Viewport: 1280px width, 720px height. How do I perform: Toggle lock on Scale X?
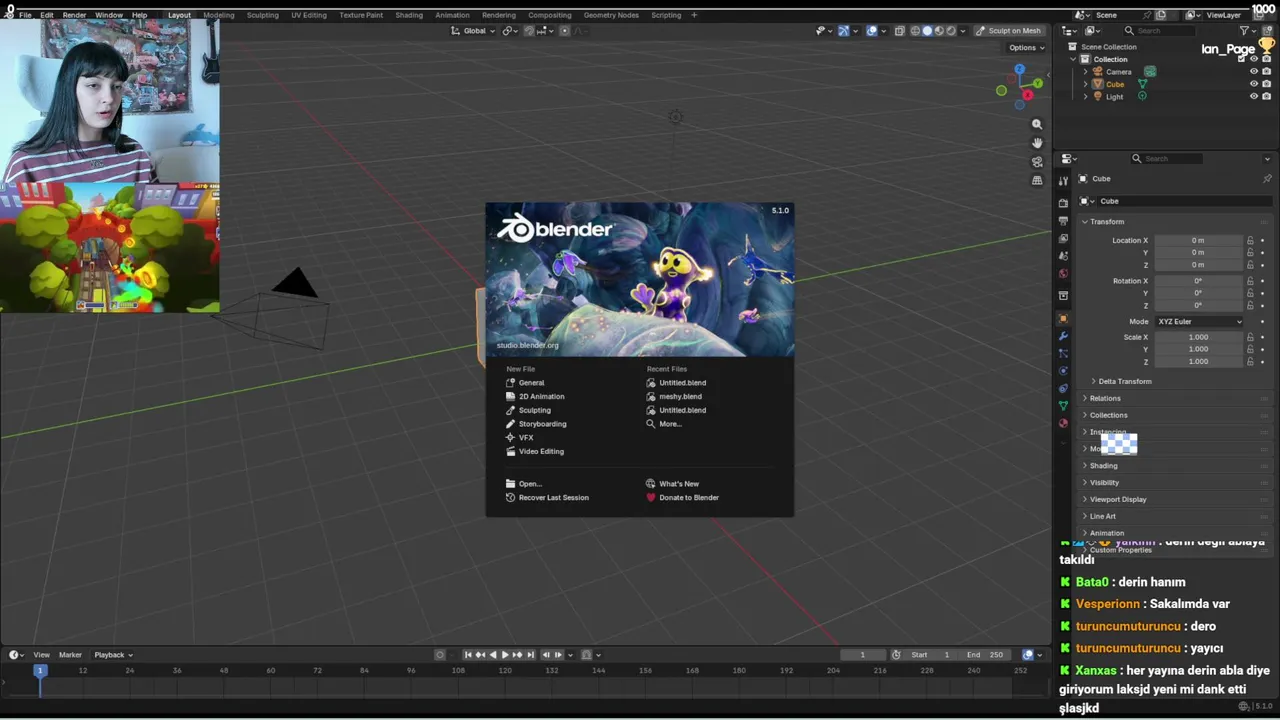(x=1250, y=337)
